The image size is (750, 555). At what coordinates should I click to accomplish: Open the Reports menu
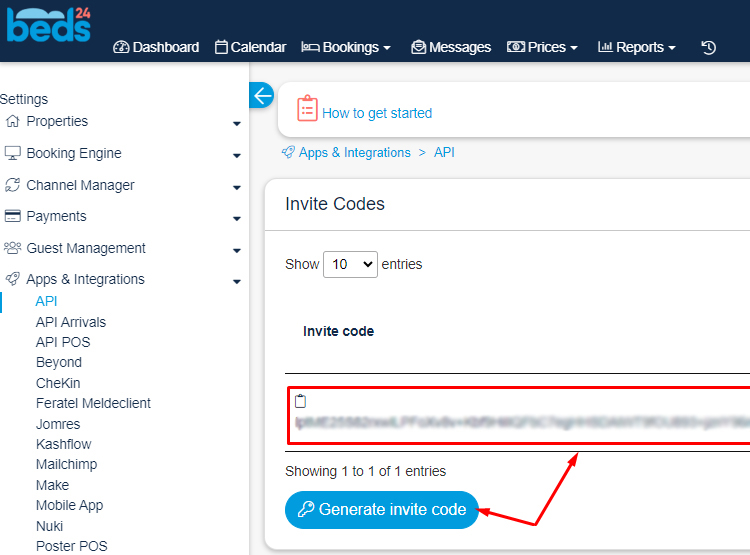(x=636, y=47)
